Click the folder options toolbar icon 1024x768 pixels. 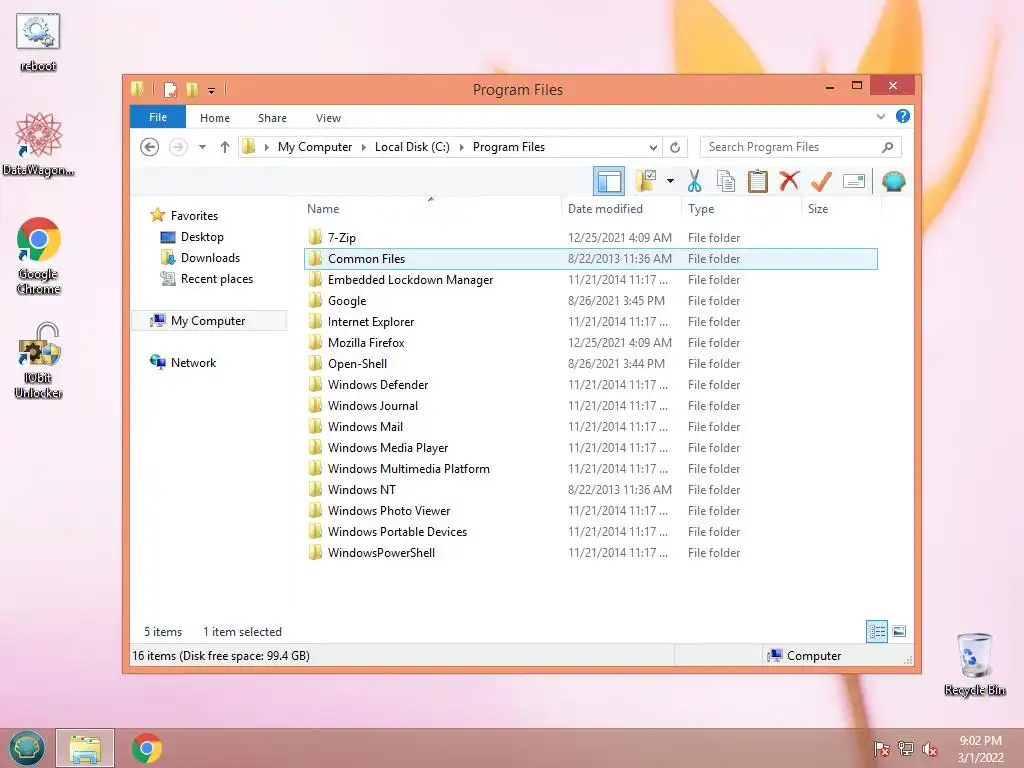646,181
